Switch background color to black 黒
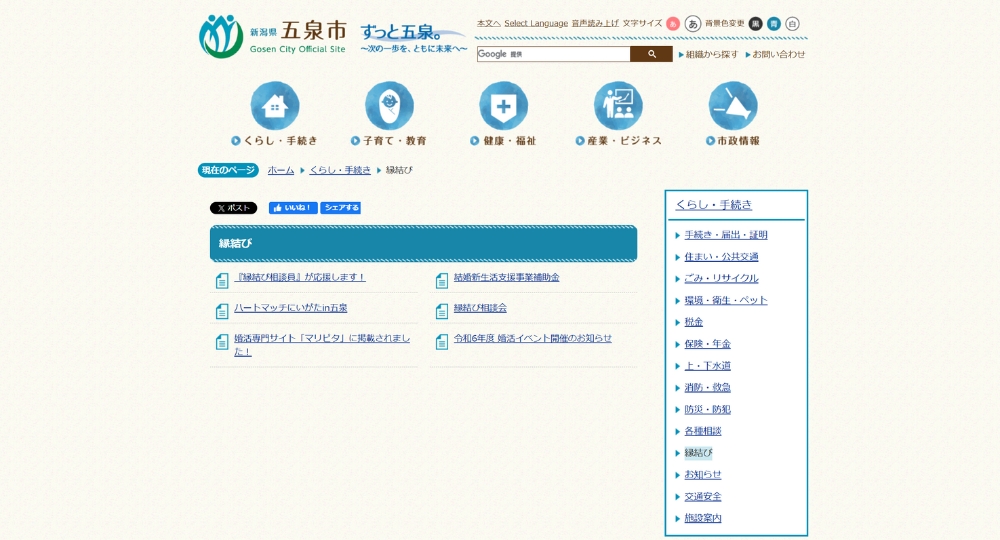This screenshot has width=1000, height=540. pyautogui.click(x=755, y=23)
